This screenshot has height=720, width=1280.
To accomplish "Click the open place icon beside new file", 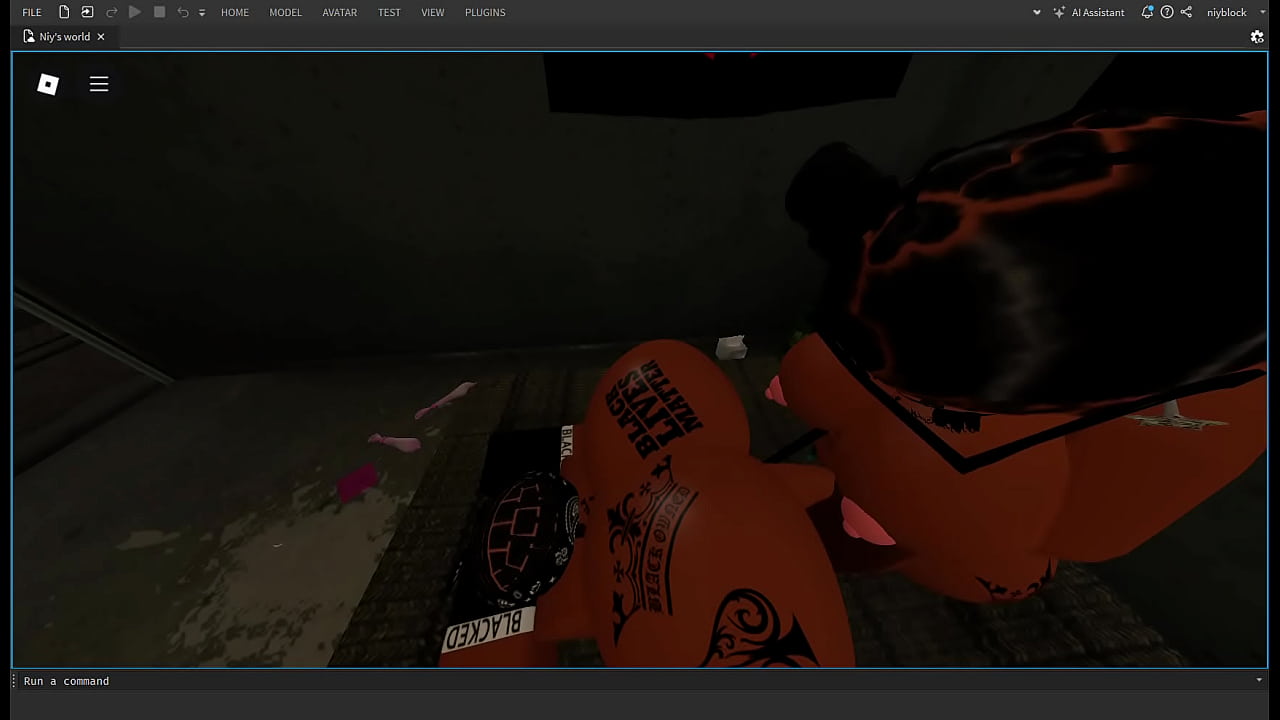I will tap(87, 12).
